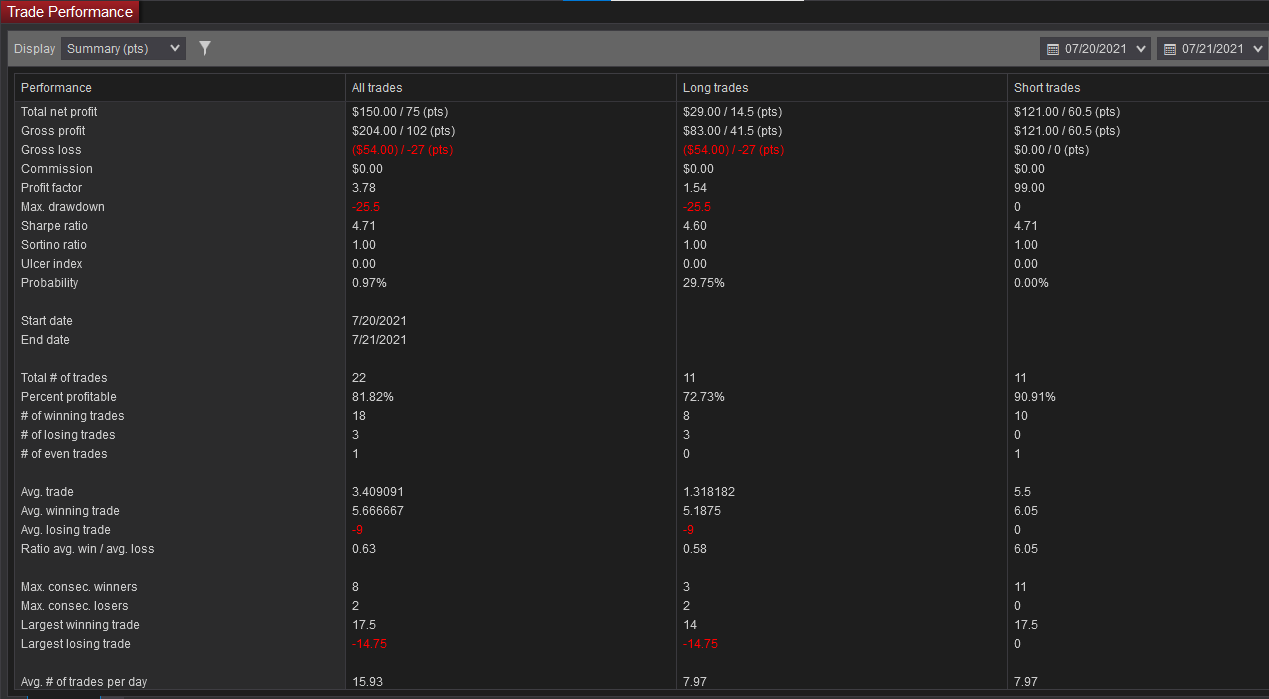Select the Max. drawdown row label
This screenshot has width=1269, height=699.
coord(63,207)
